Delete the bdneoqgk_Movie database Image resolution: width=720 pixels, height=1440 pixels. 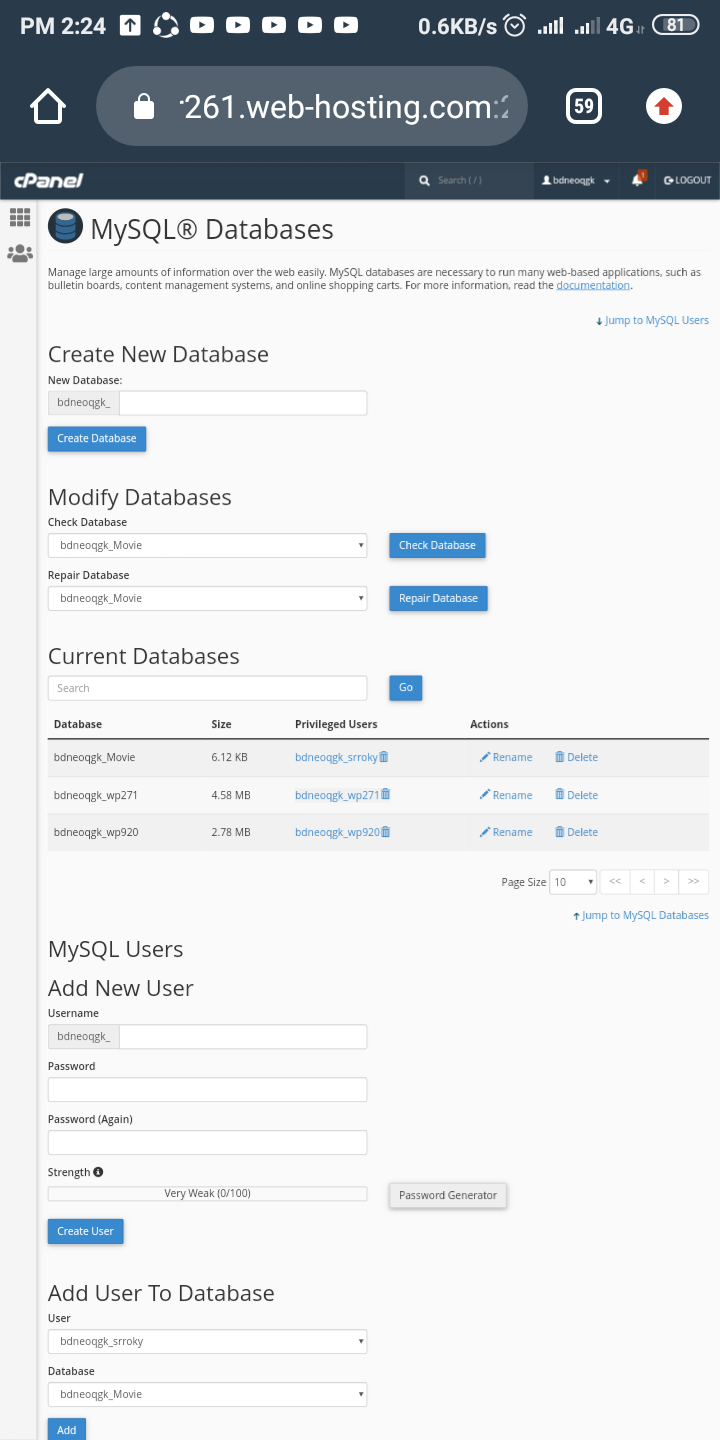pyautogui.click(x=576, y=757)
